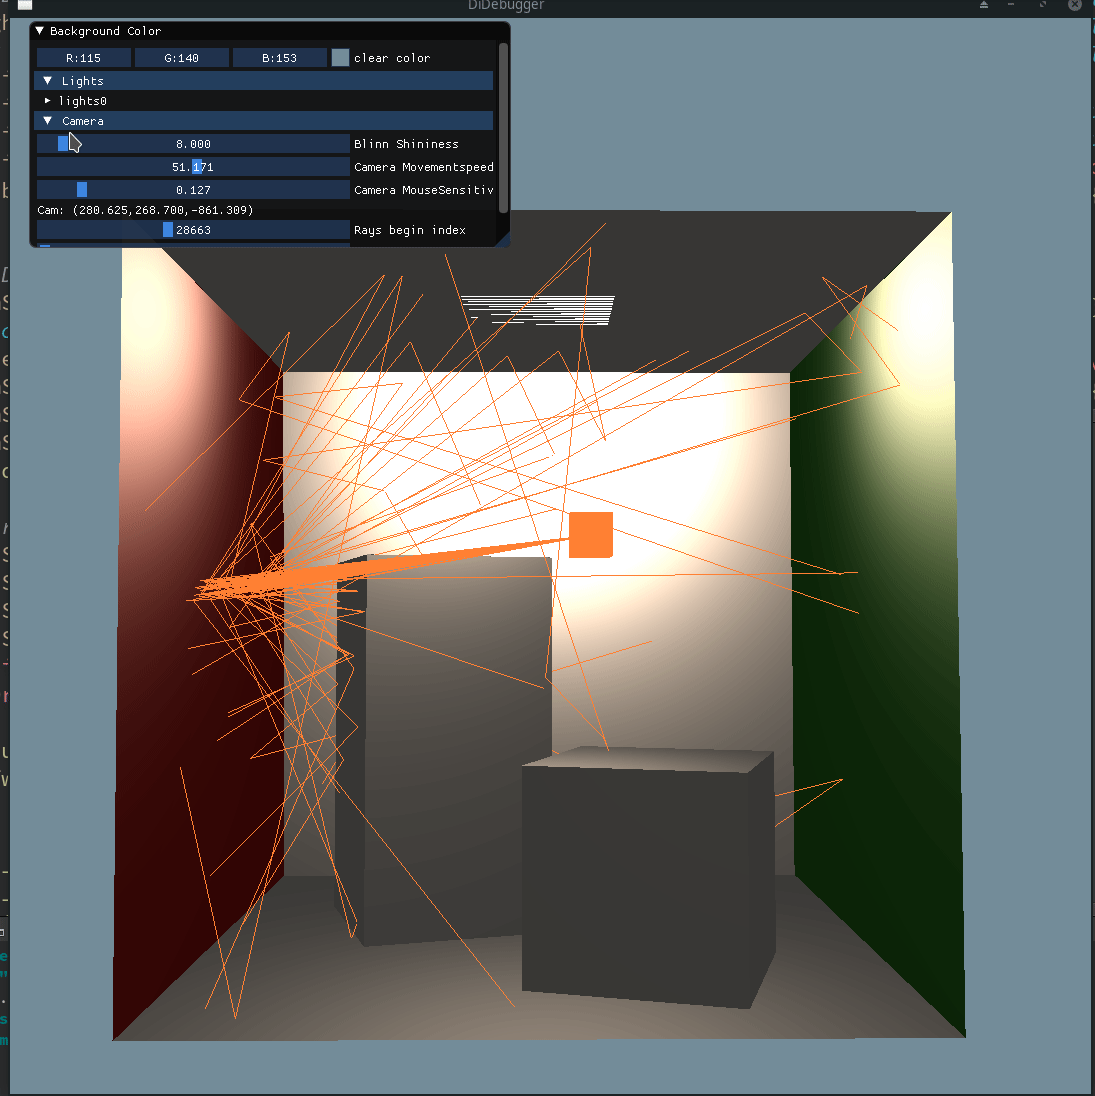Click the B:153 blue channel field

279,57
